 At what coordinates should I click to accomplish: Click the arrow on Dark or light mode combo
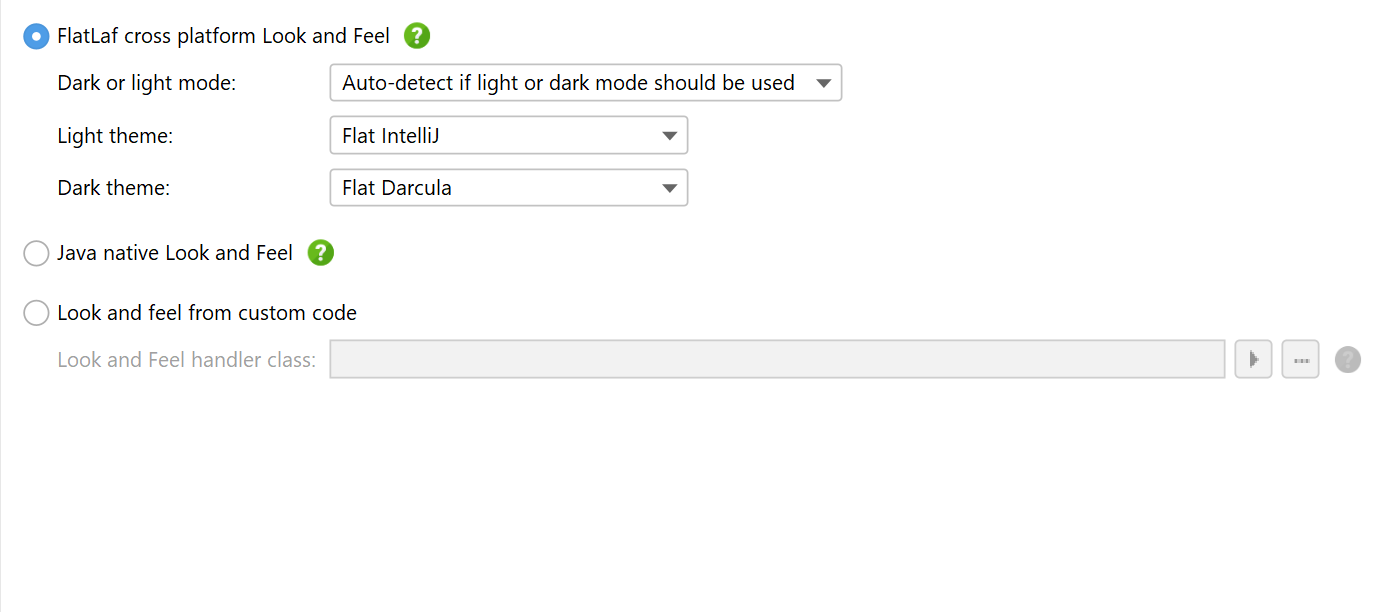click(824, 83)
